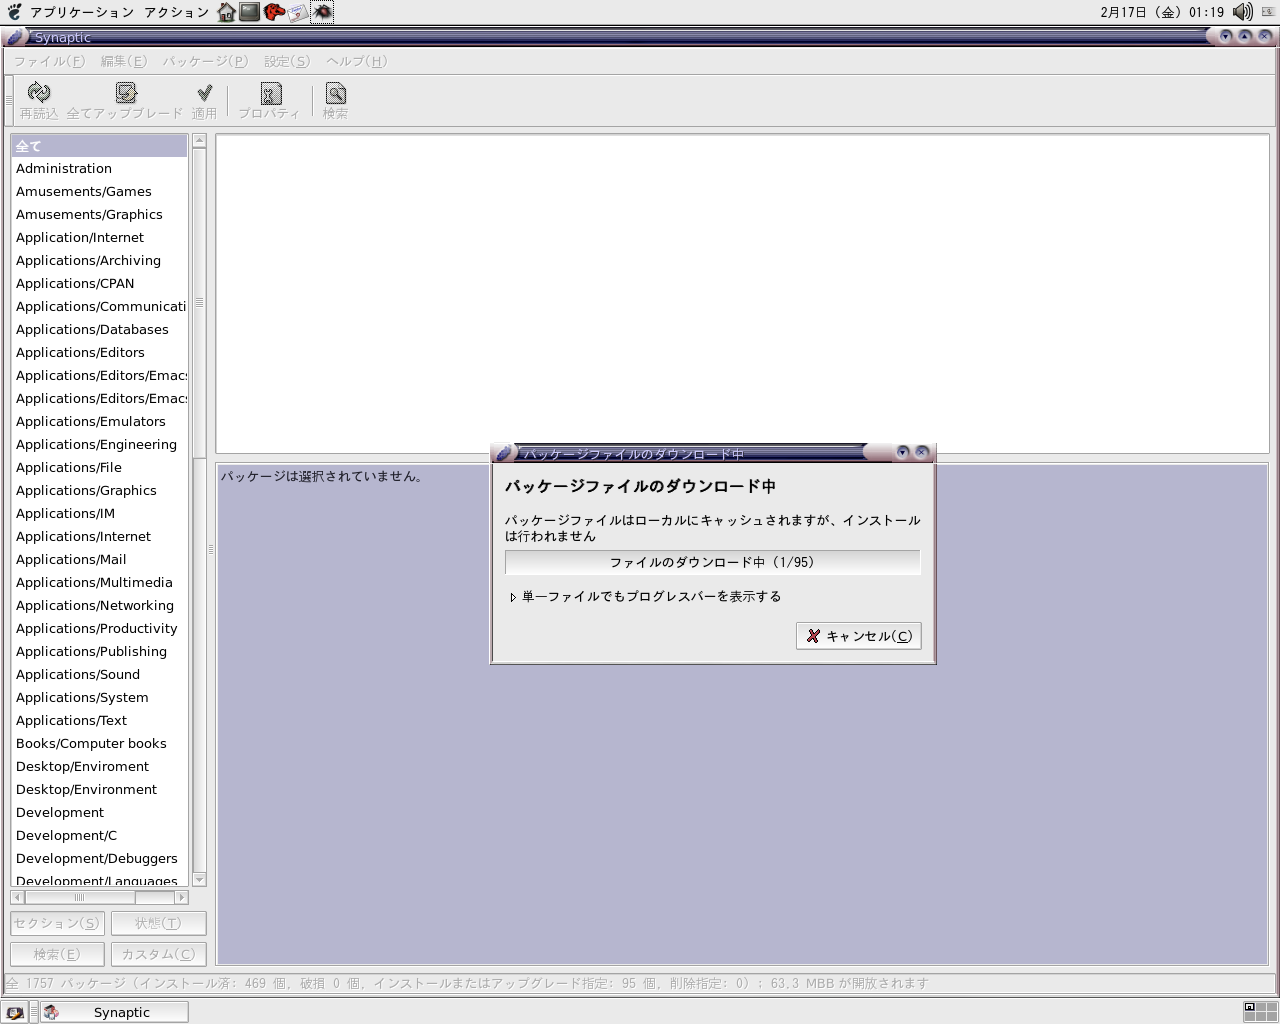The width and height of the screenshot is (1280, 1024).
Task: Open the mail envelope launcher icon
Action: pyautogui.click(x=298, y=12)
